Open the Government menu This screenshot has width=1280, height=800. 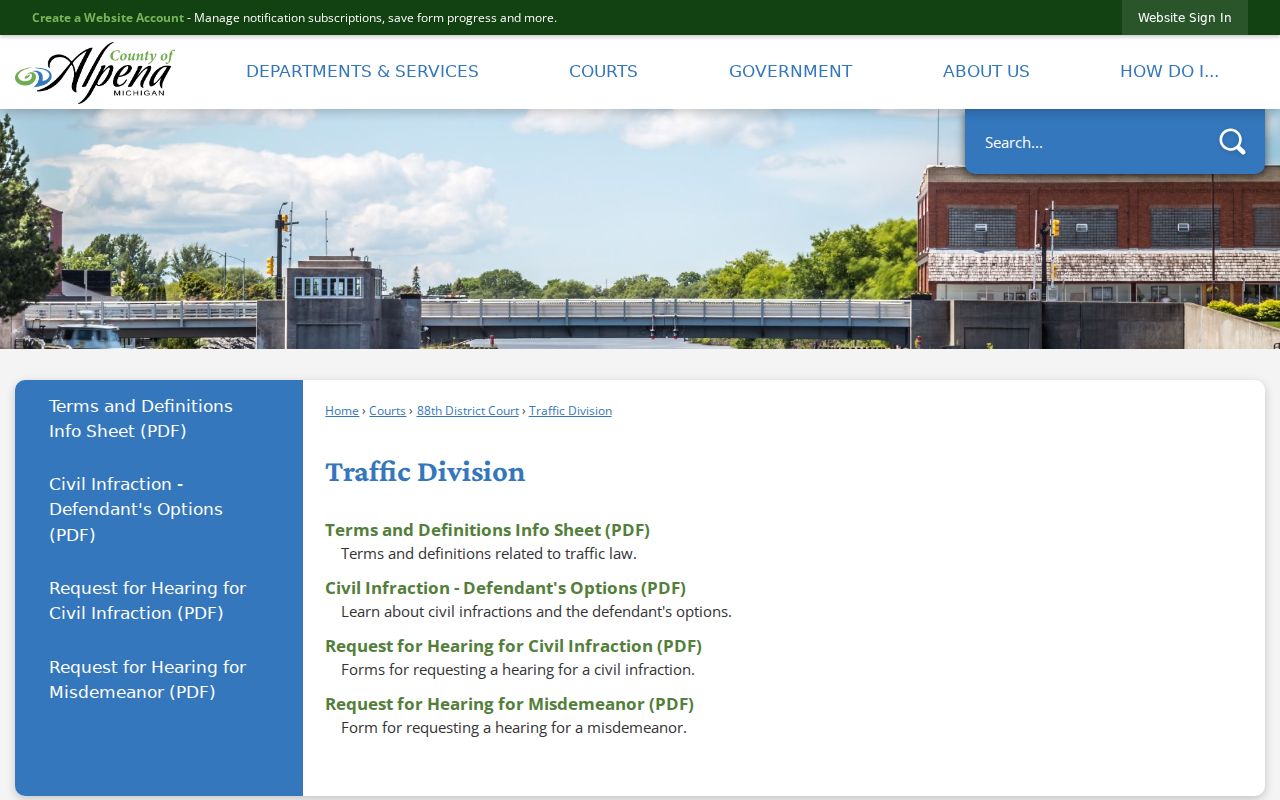click(790, 71)
